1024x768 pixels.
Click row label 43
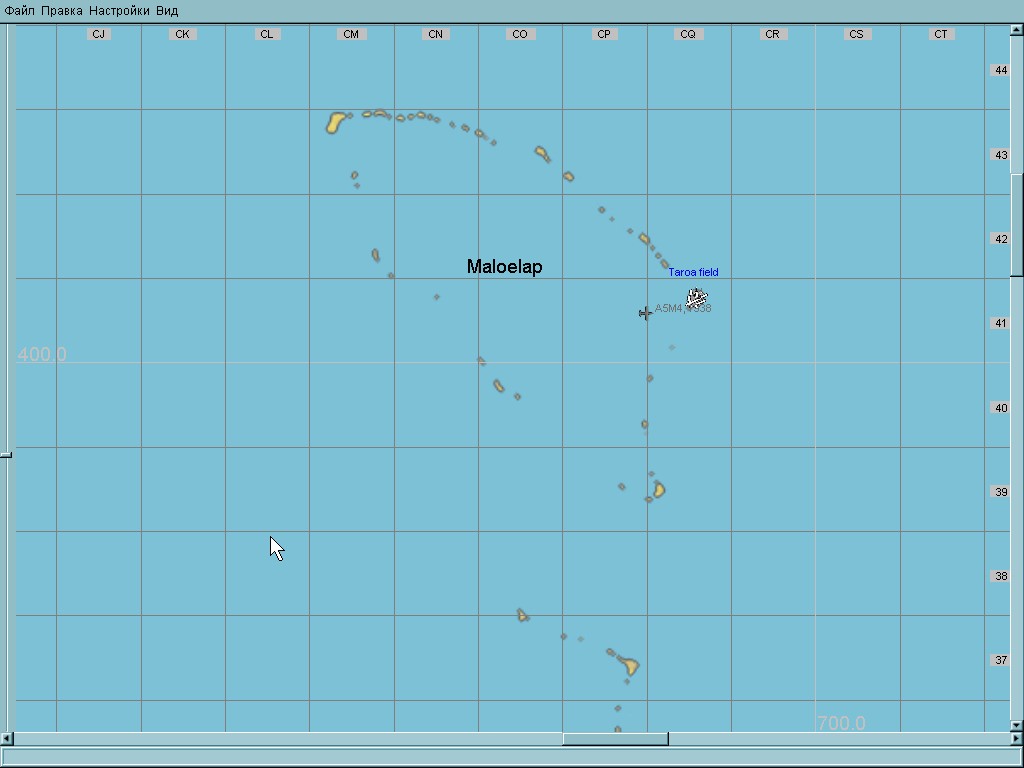[x=1001, y=155]
